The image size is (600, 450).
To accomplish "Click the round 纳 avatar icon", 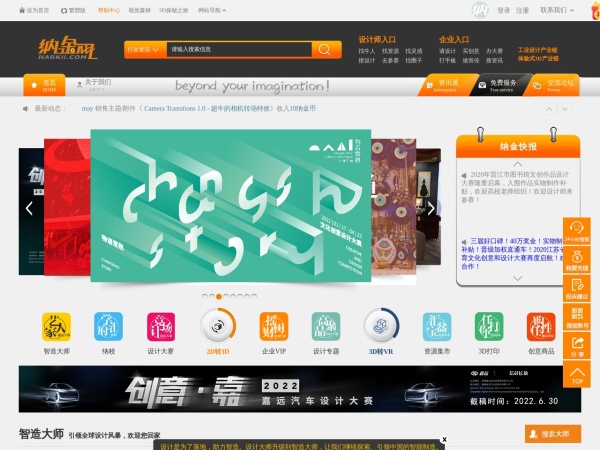I will pyautogui.click(x=480, y=10).
